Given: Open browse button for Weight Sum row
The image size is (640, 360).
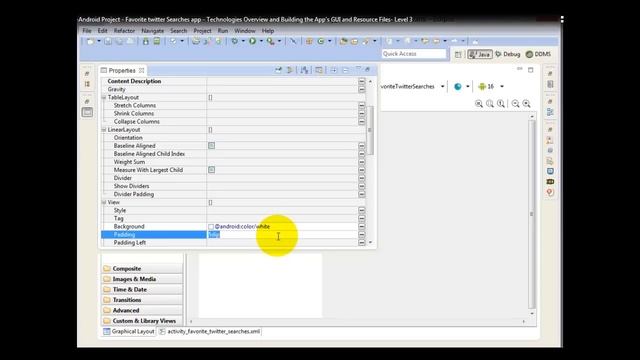Looking at the screenshot, I should pos(362,162).
